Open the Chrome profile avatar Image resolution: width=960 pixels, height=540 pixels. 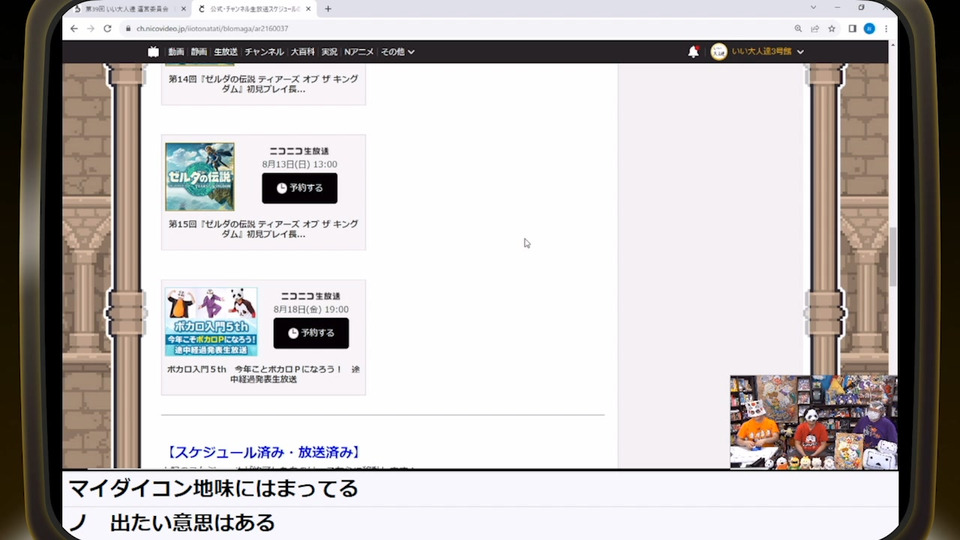tap(869, 29)
